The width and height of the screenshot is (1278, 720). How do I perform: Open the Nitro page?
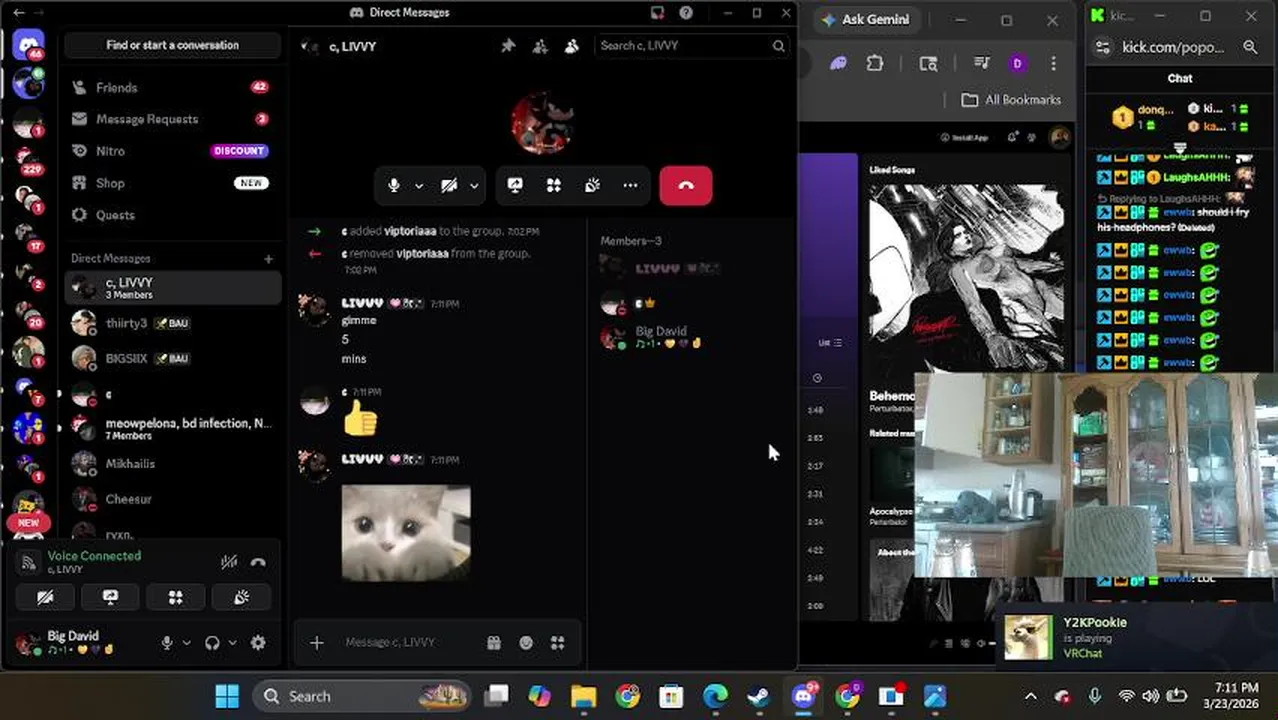point(172,151)
